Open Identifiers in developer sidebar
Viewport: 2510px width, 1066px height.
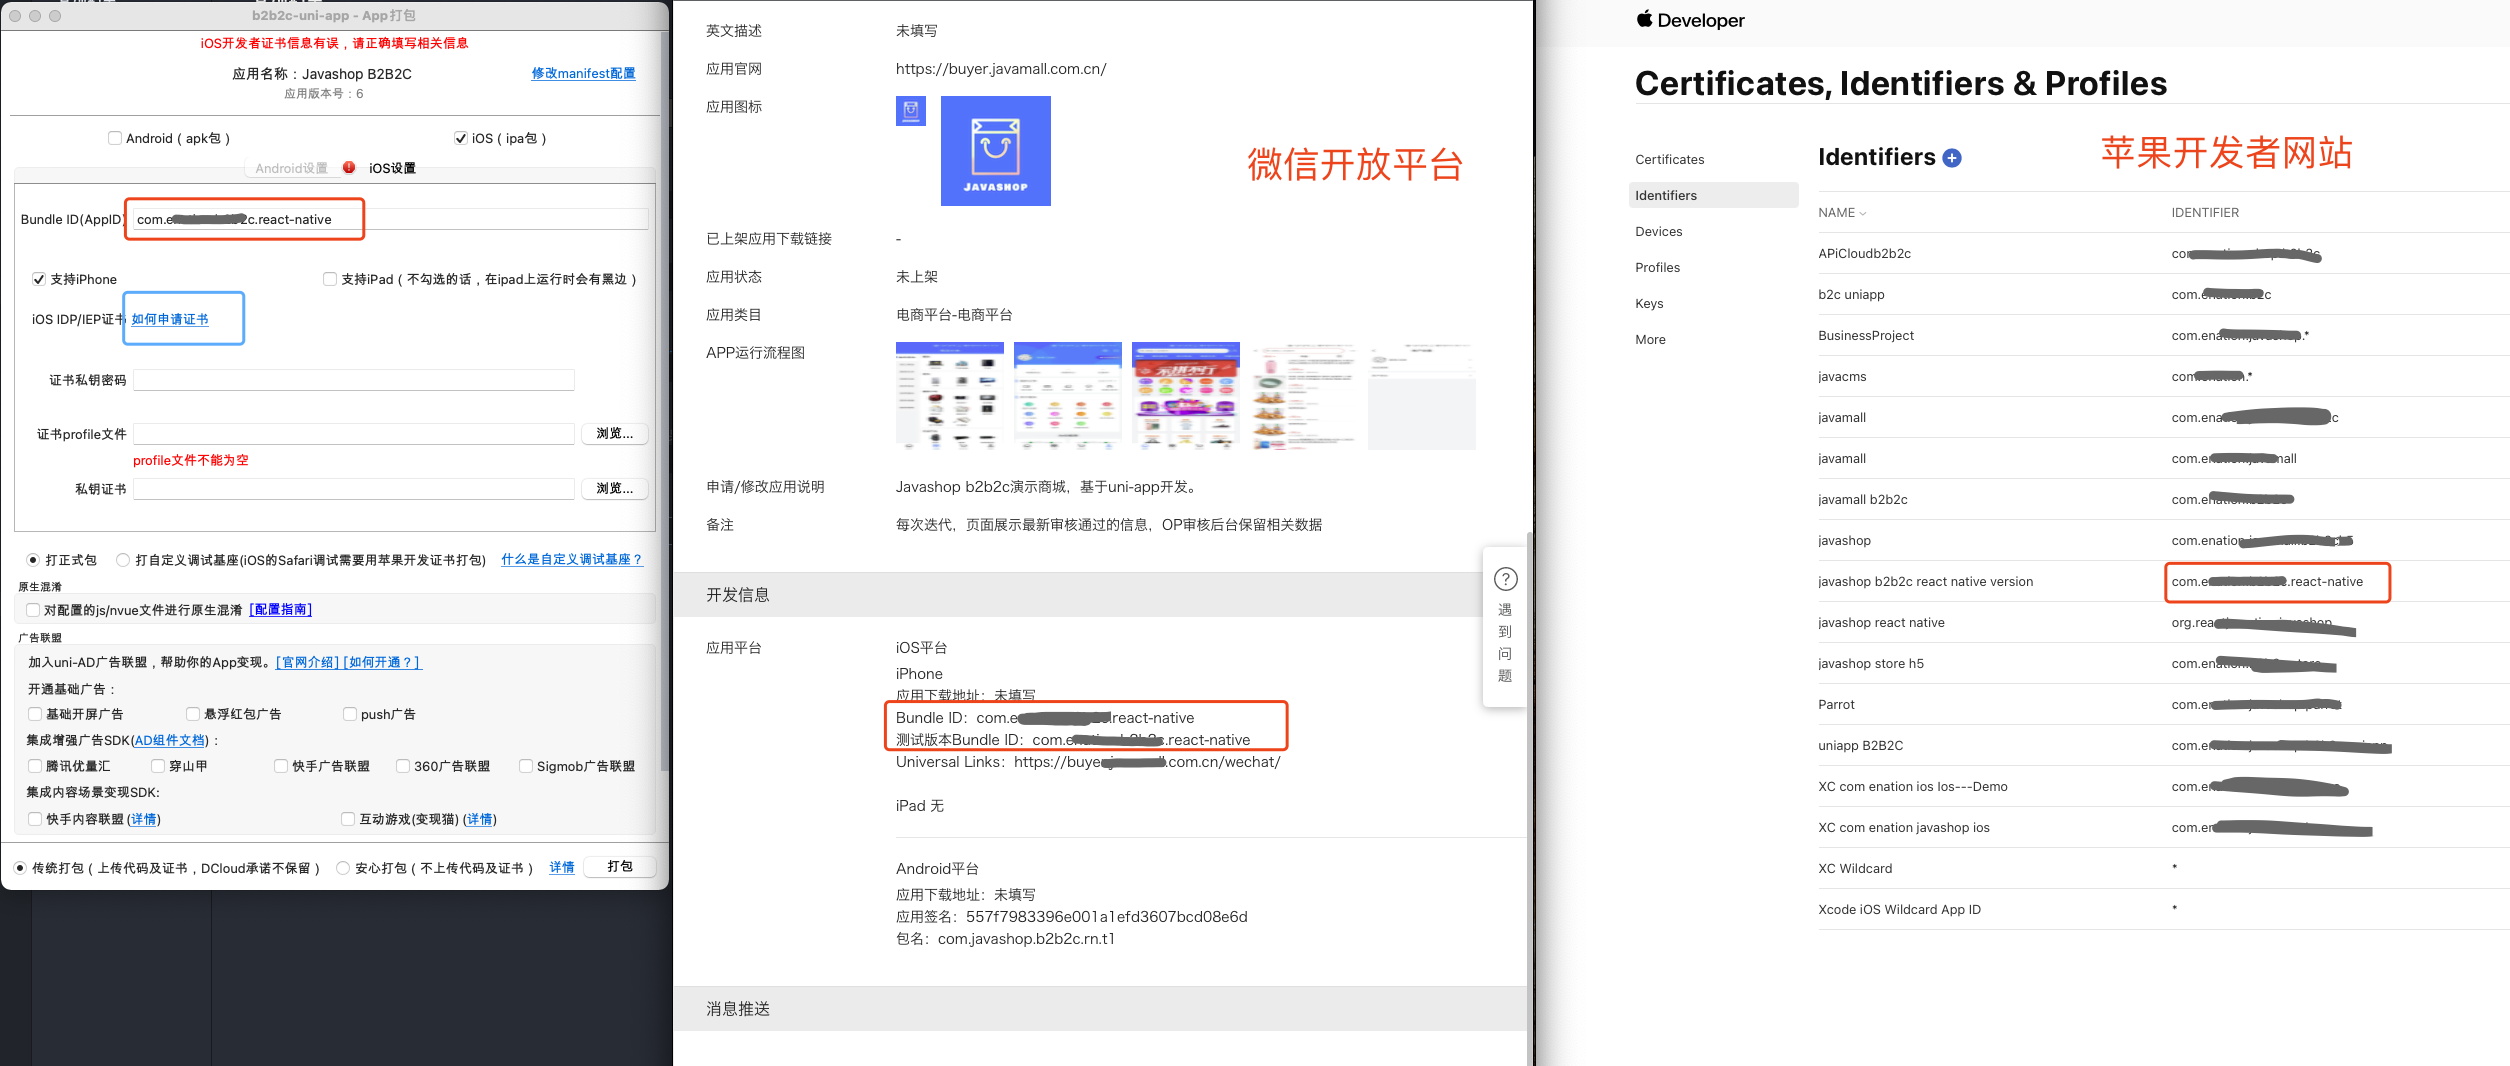pyautogui.click(x=1713, y=195)
